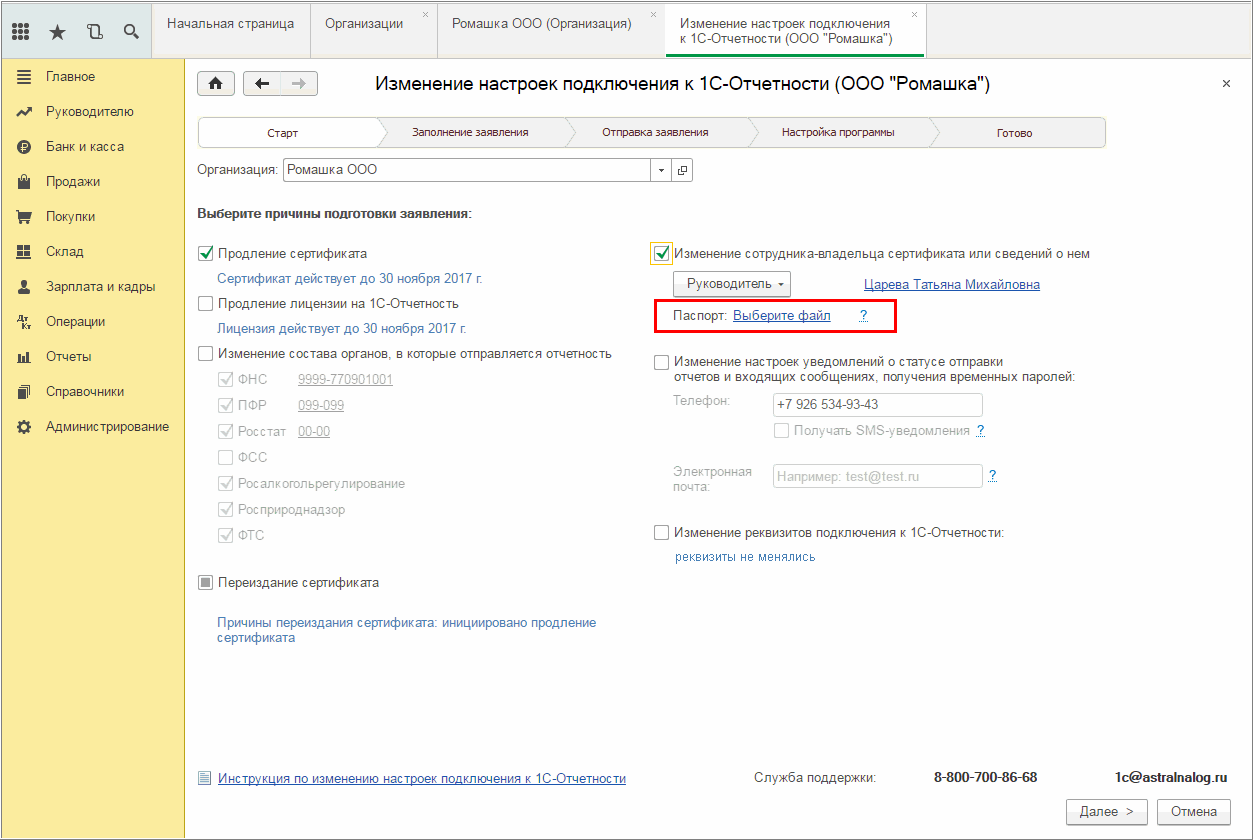Click Сертификат действует до 30 ноября text
Viewport: 1253px width, 840px height.
tap(350, 279)
